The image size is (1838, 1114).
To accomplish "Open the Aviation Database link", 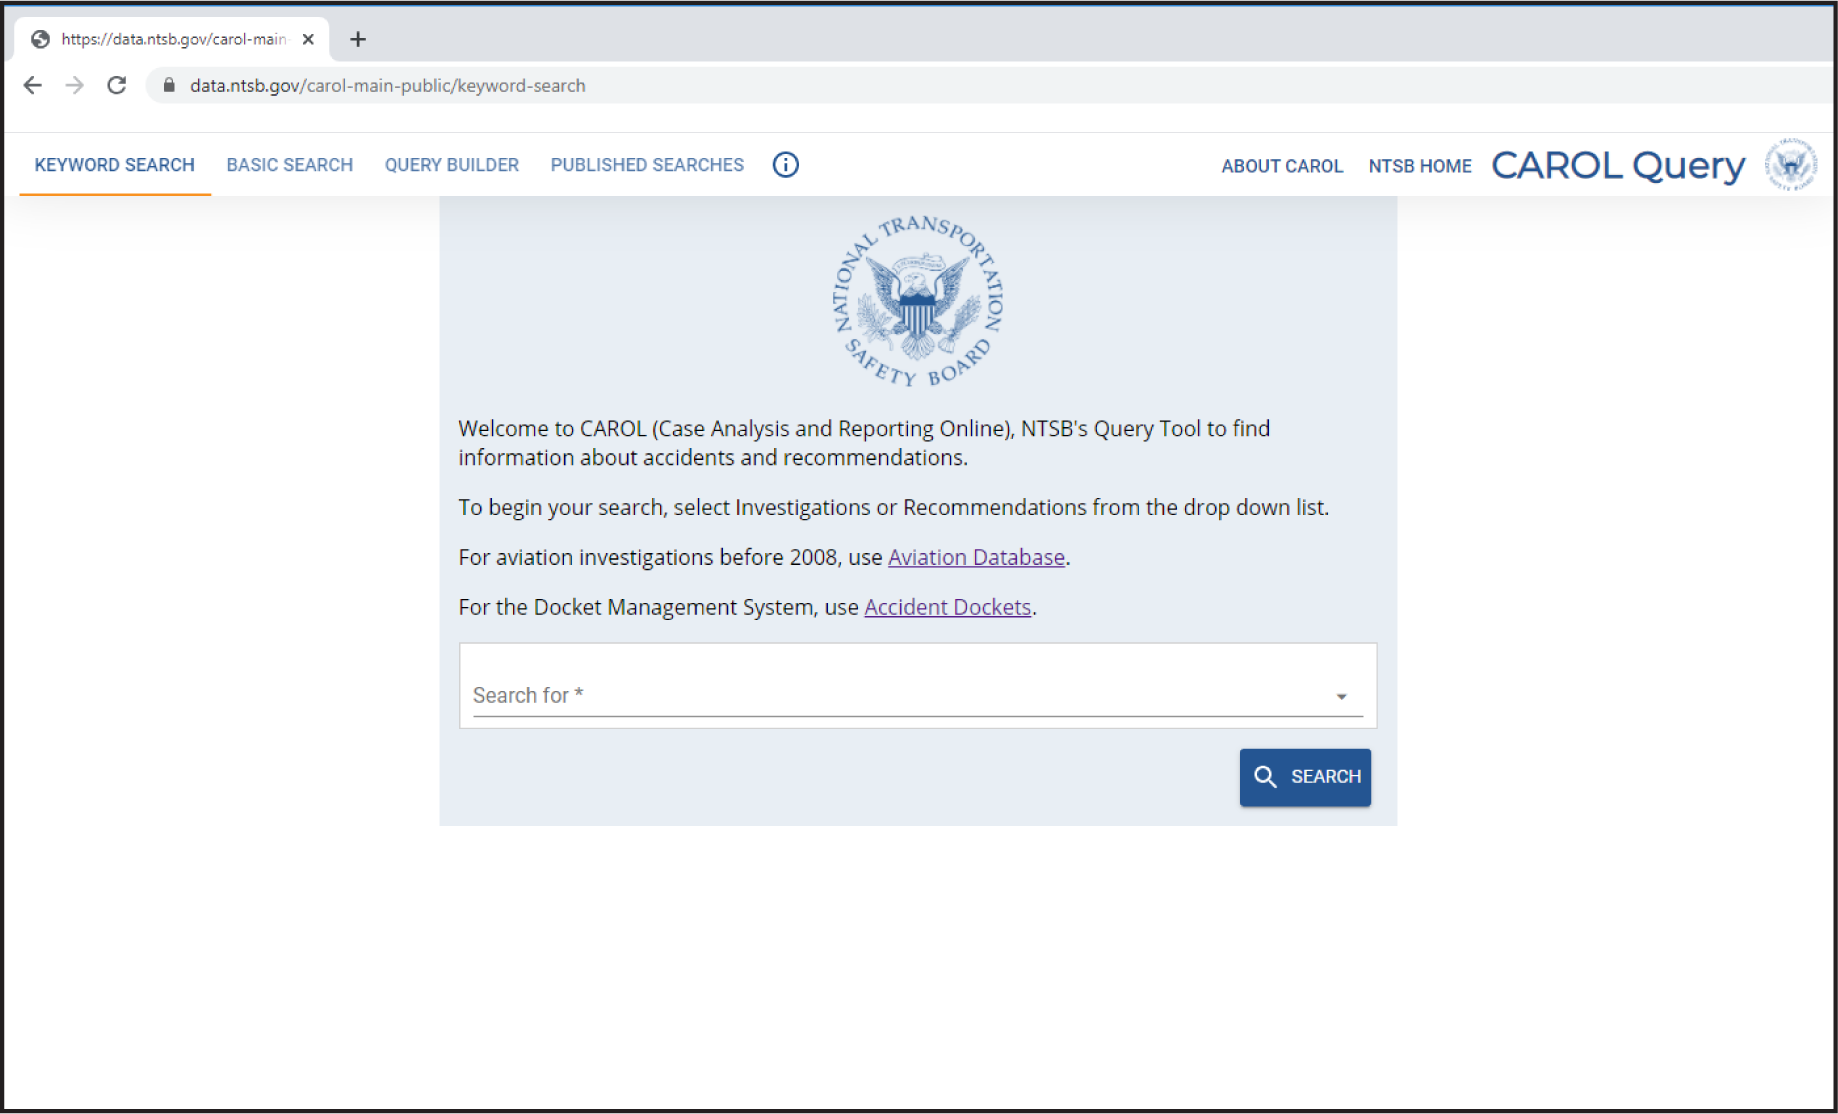I will click(x=975, y=557).
